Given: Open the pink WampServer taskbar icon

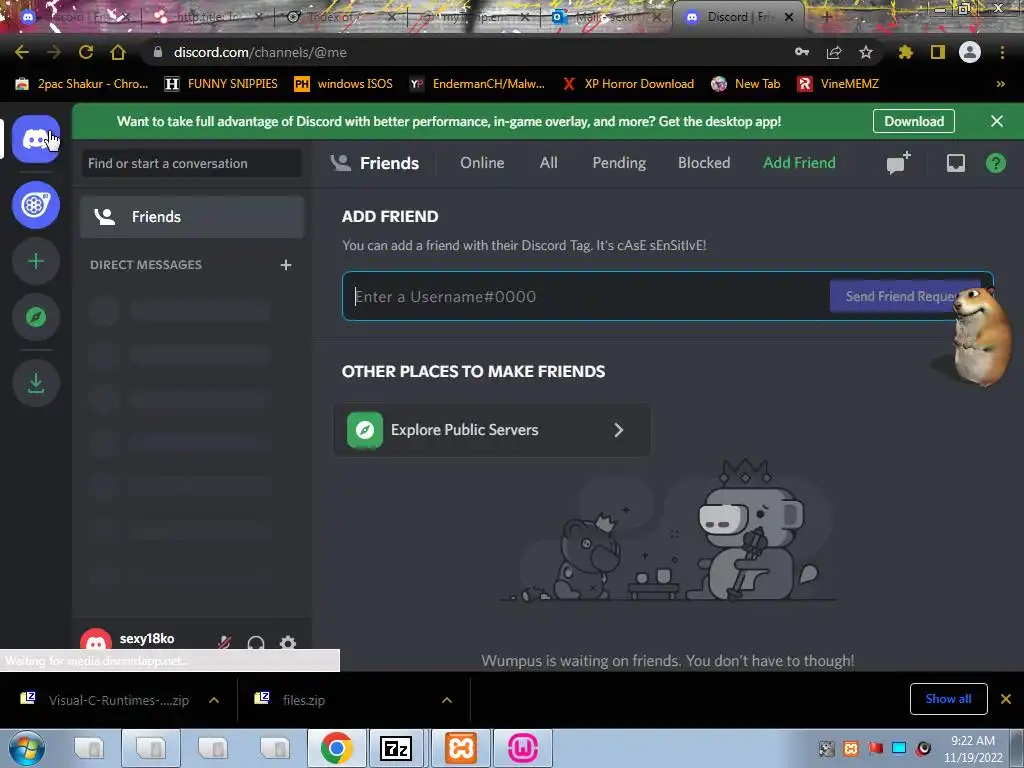Looking at the screenshot, I should point(523,748).
